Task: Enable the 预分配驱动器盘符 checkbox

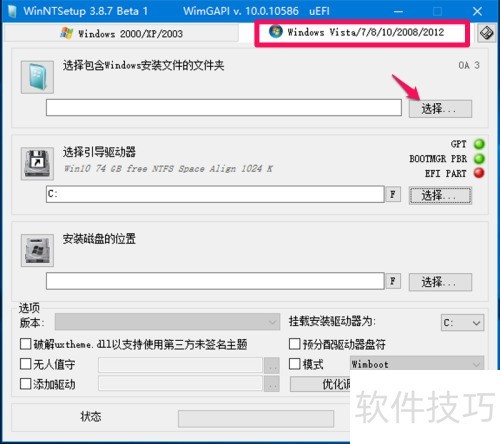Action: [294, 344]
